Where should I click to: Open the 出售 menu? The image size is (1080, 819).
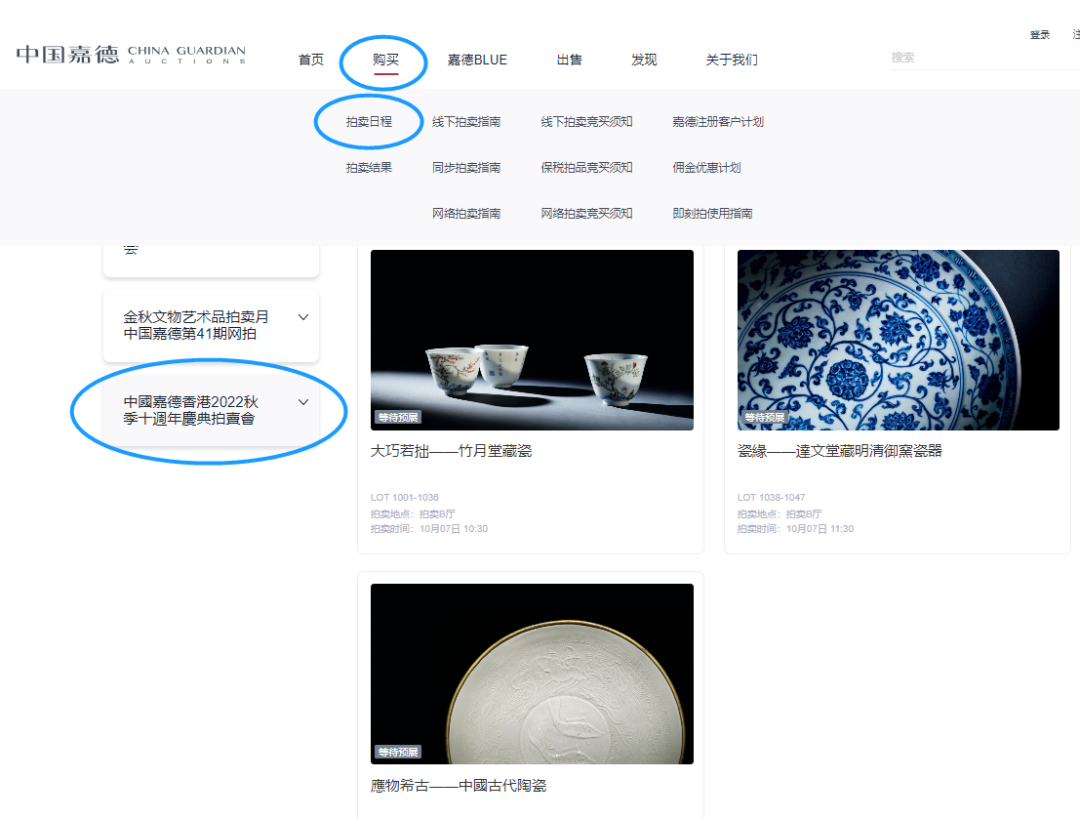coord(570,60)
